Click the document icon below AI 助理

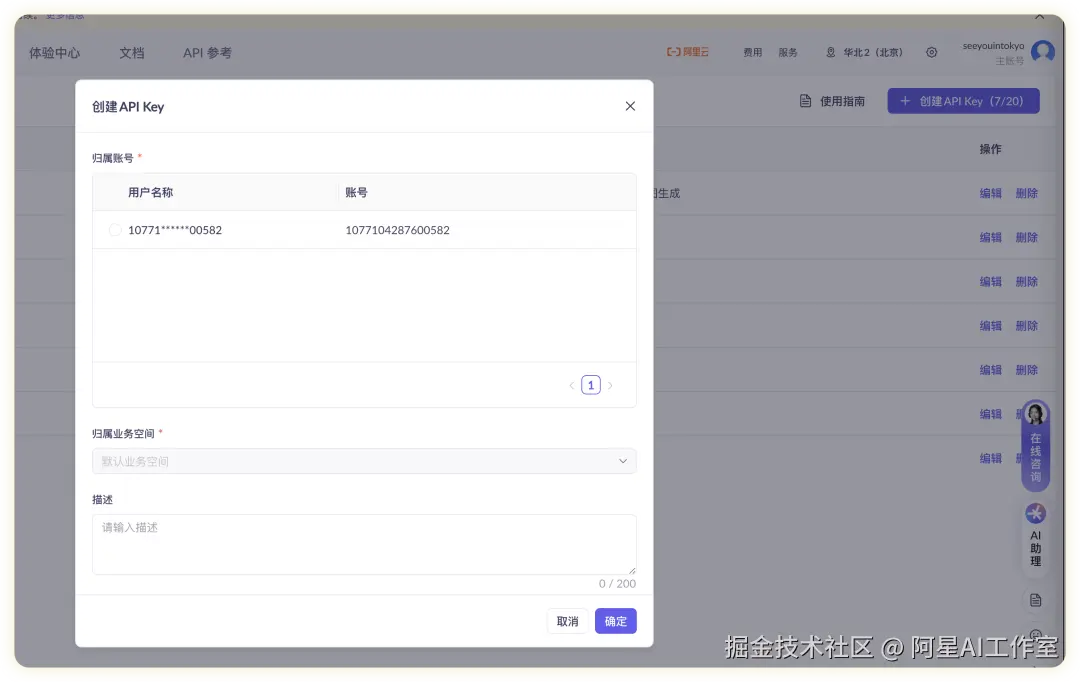[1035, 600]
